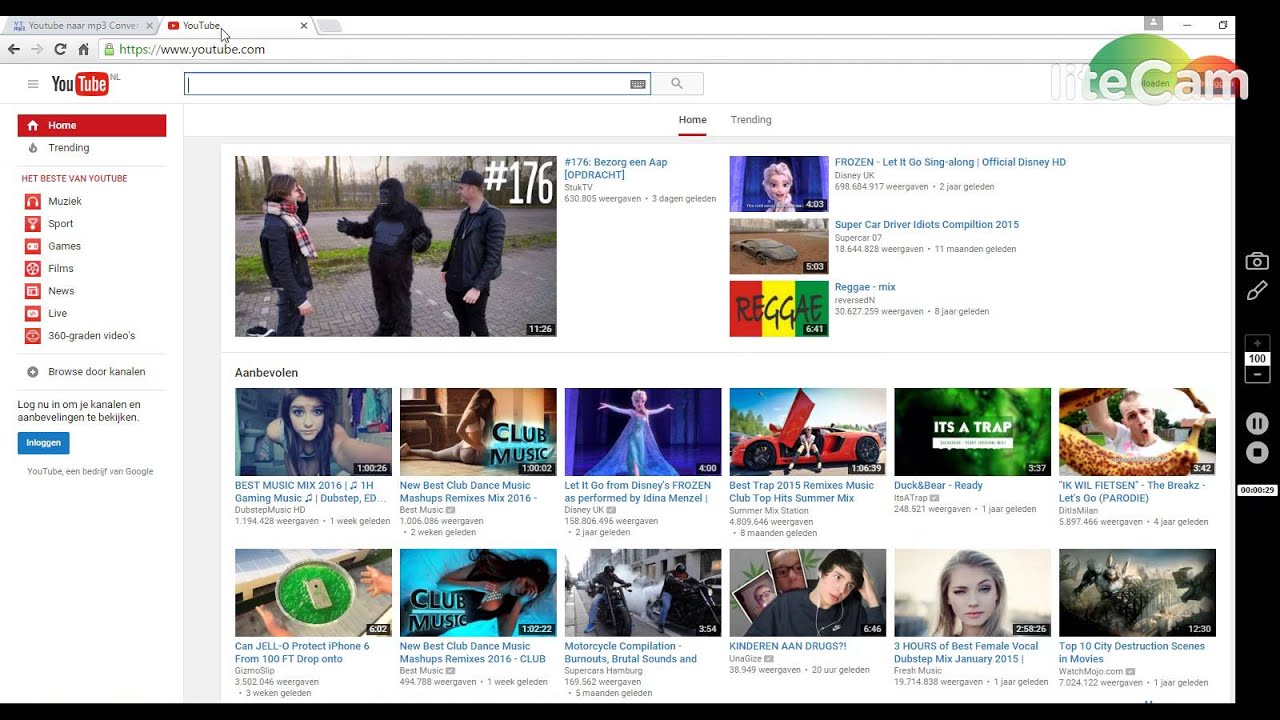Open Top 10 City Destruction Scenes title
Screen dimensions: 1280x720
click(x=1132, y=652)
